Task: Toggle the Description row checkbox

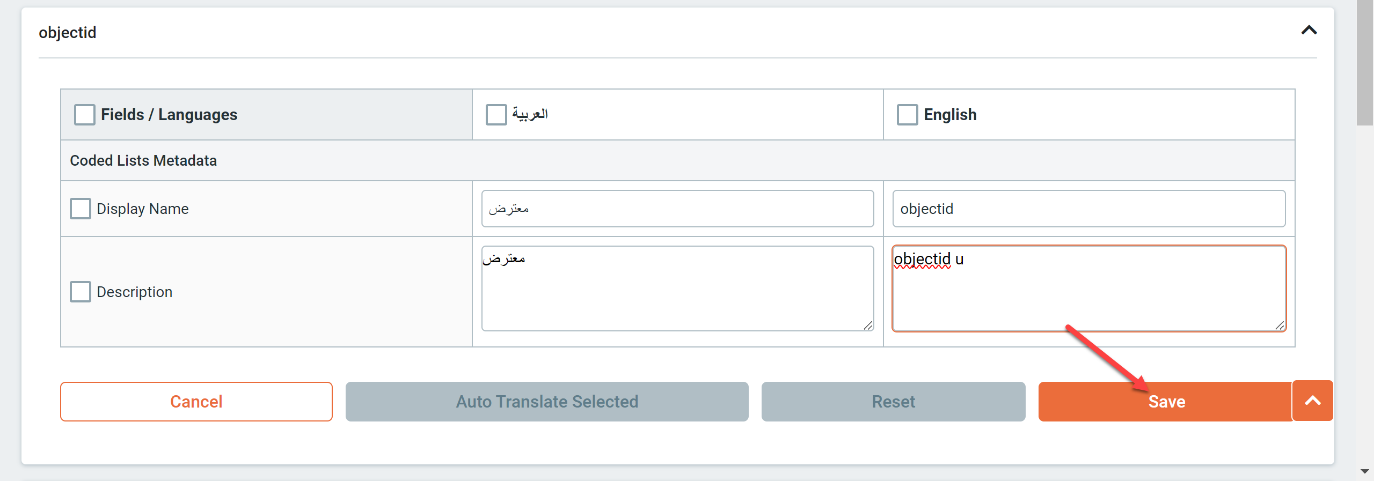Action: coord(80,292)
